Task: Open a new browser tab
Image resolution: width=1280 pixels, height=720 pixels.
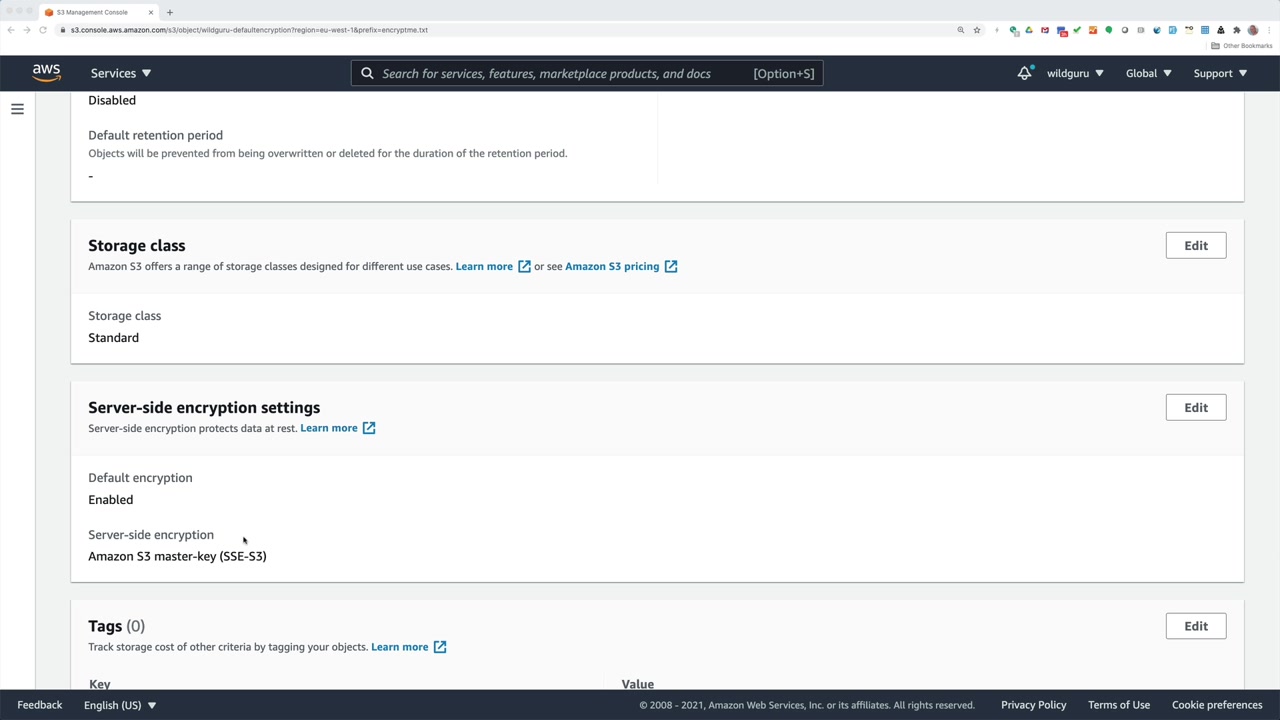Action: [x=170, y=12]
